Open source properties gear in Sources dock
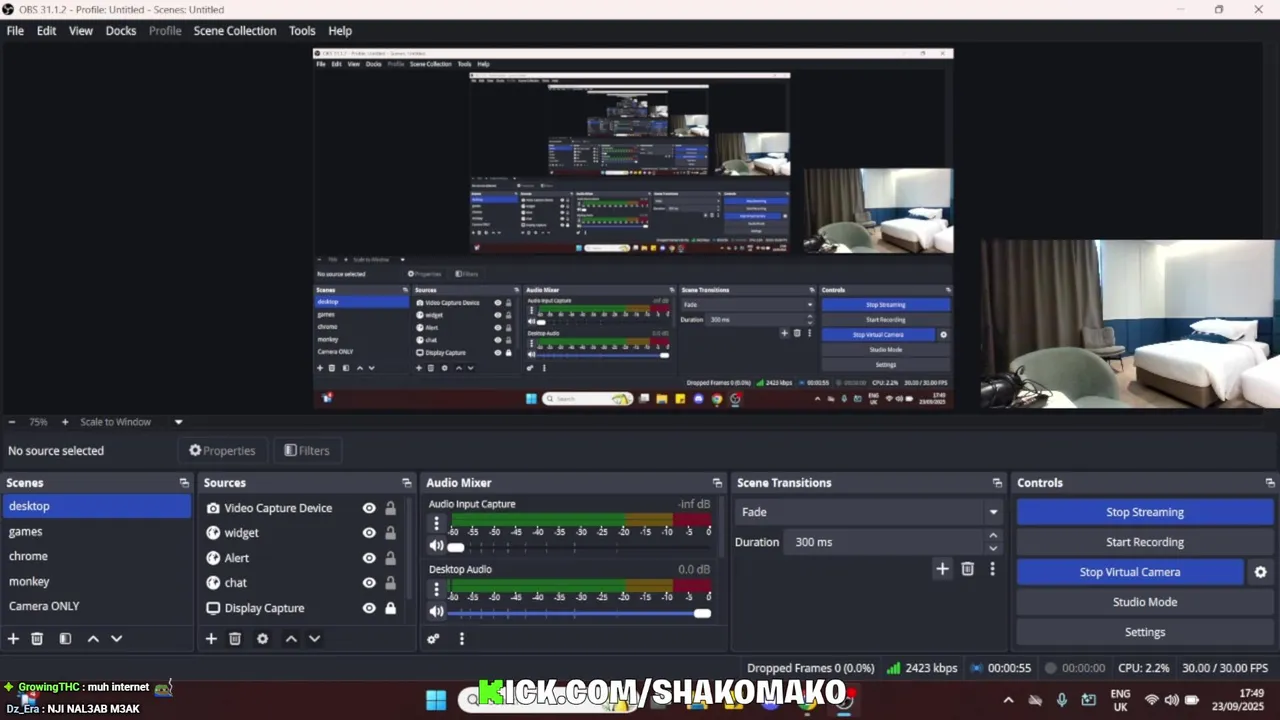This screenshot has height=720, width=1280. [262, 639]
